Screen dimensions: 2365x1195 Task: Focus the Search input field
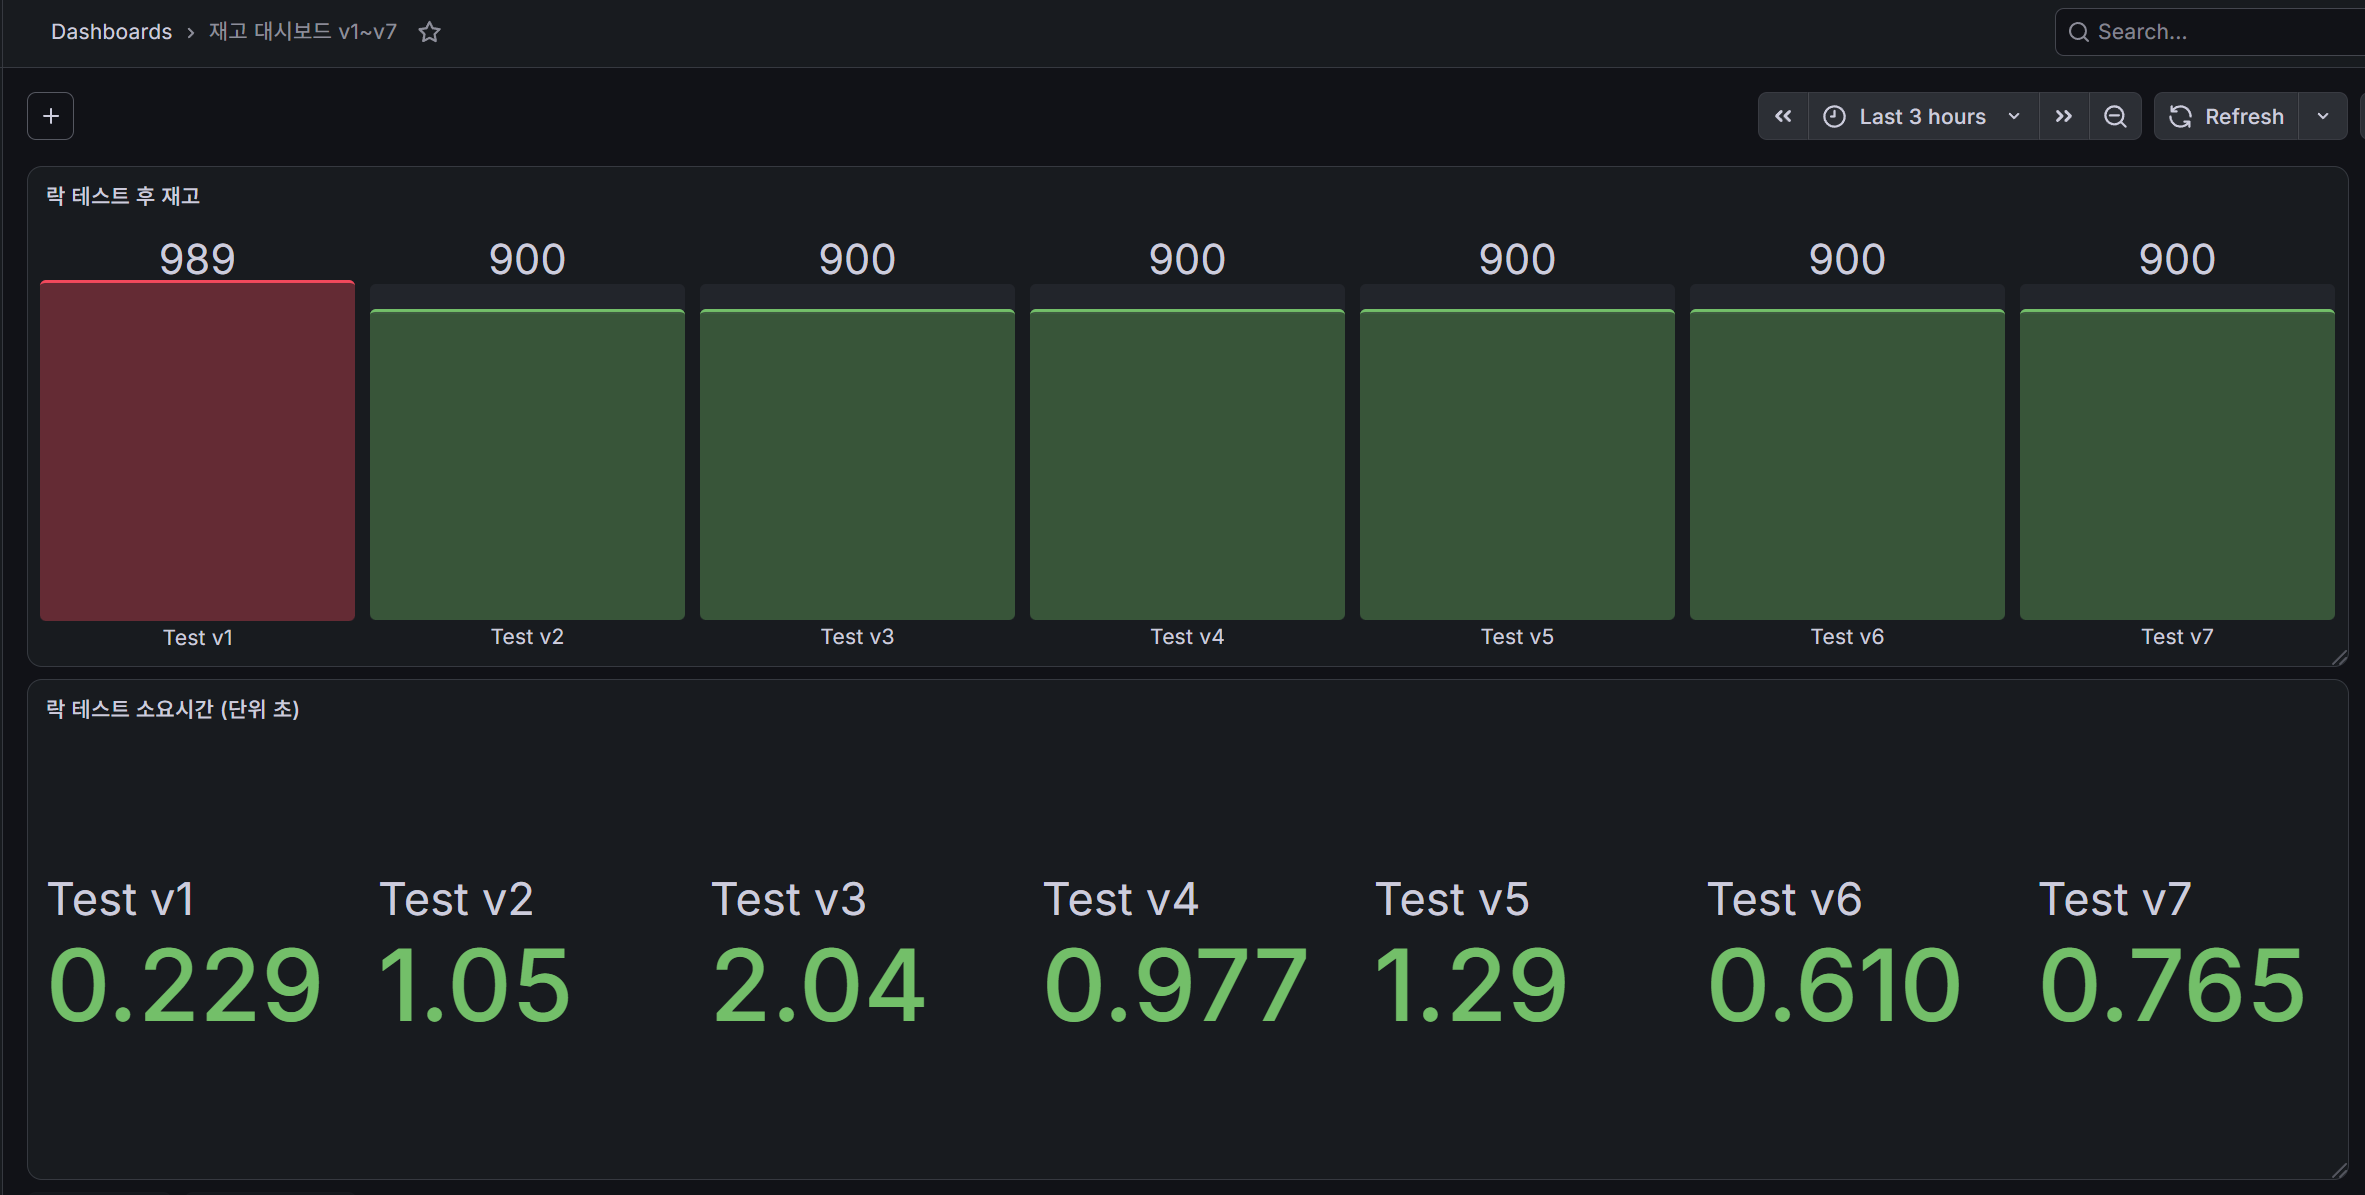tap(2210, 32)
